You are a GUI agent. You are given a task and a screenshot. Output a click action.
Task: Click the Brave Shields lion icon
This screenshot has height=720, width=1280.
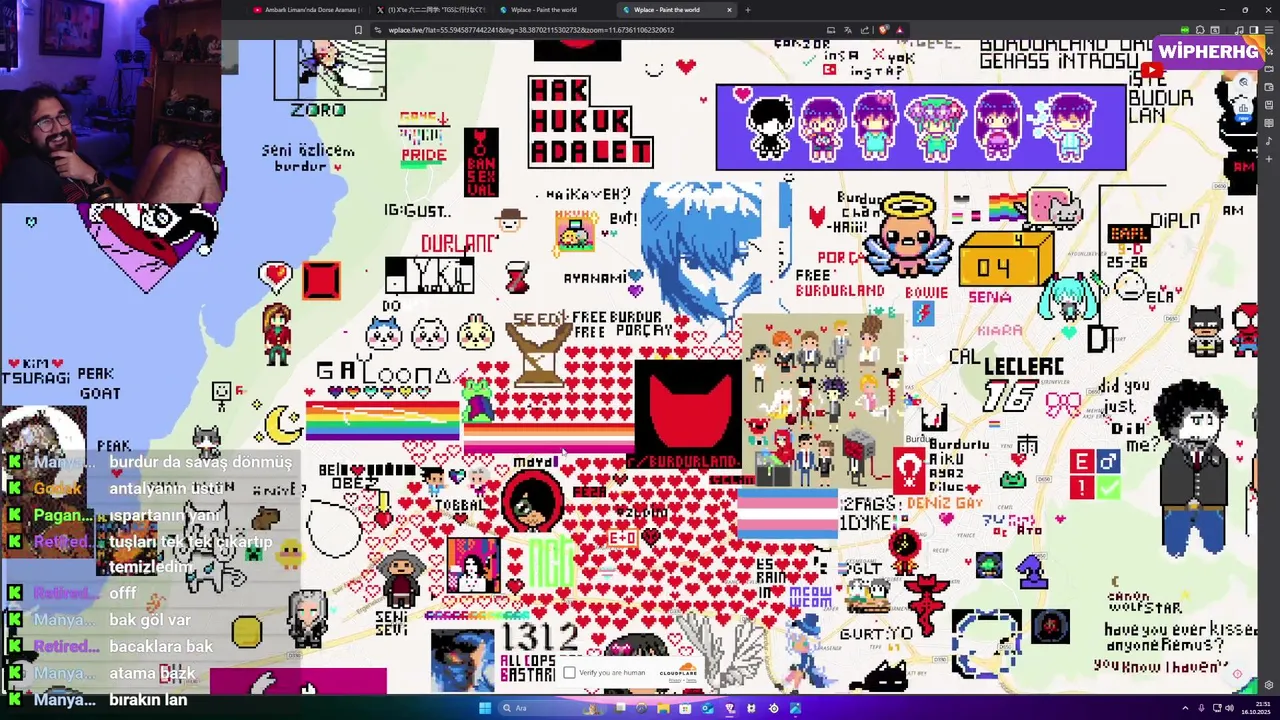click(x=883, y=30)
